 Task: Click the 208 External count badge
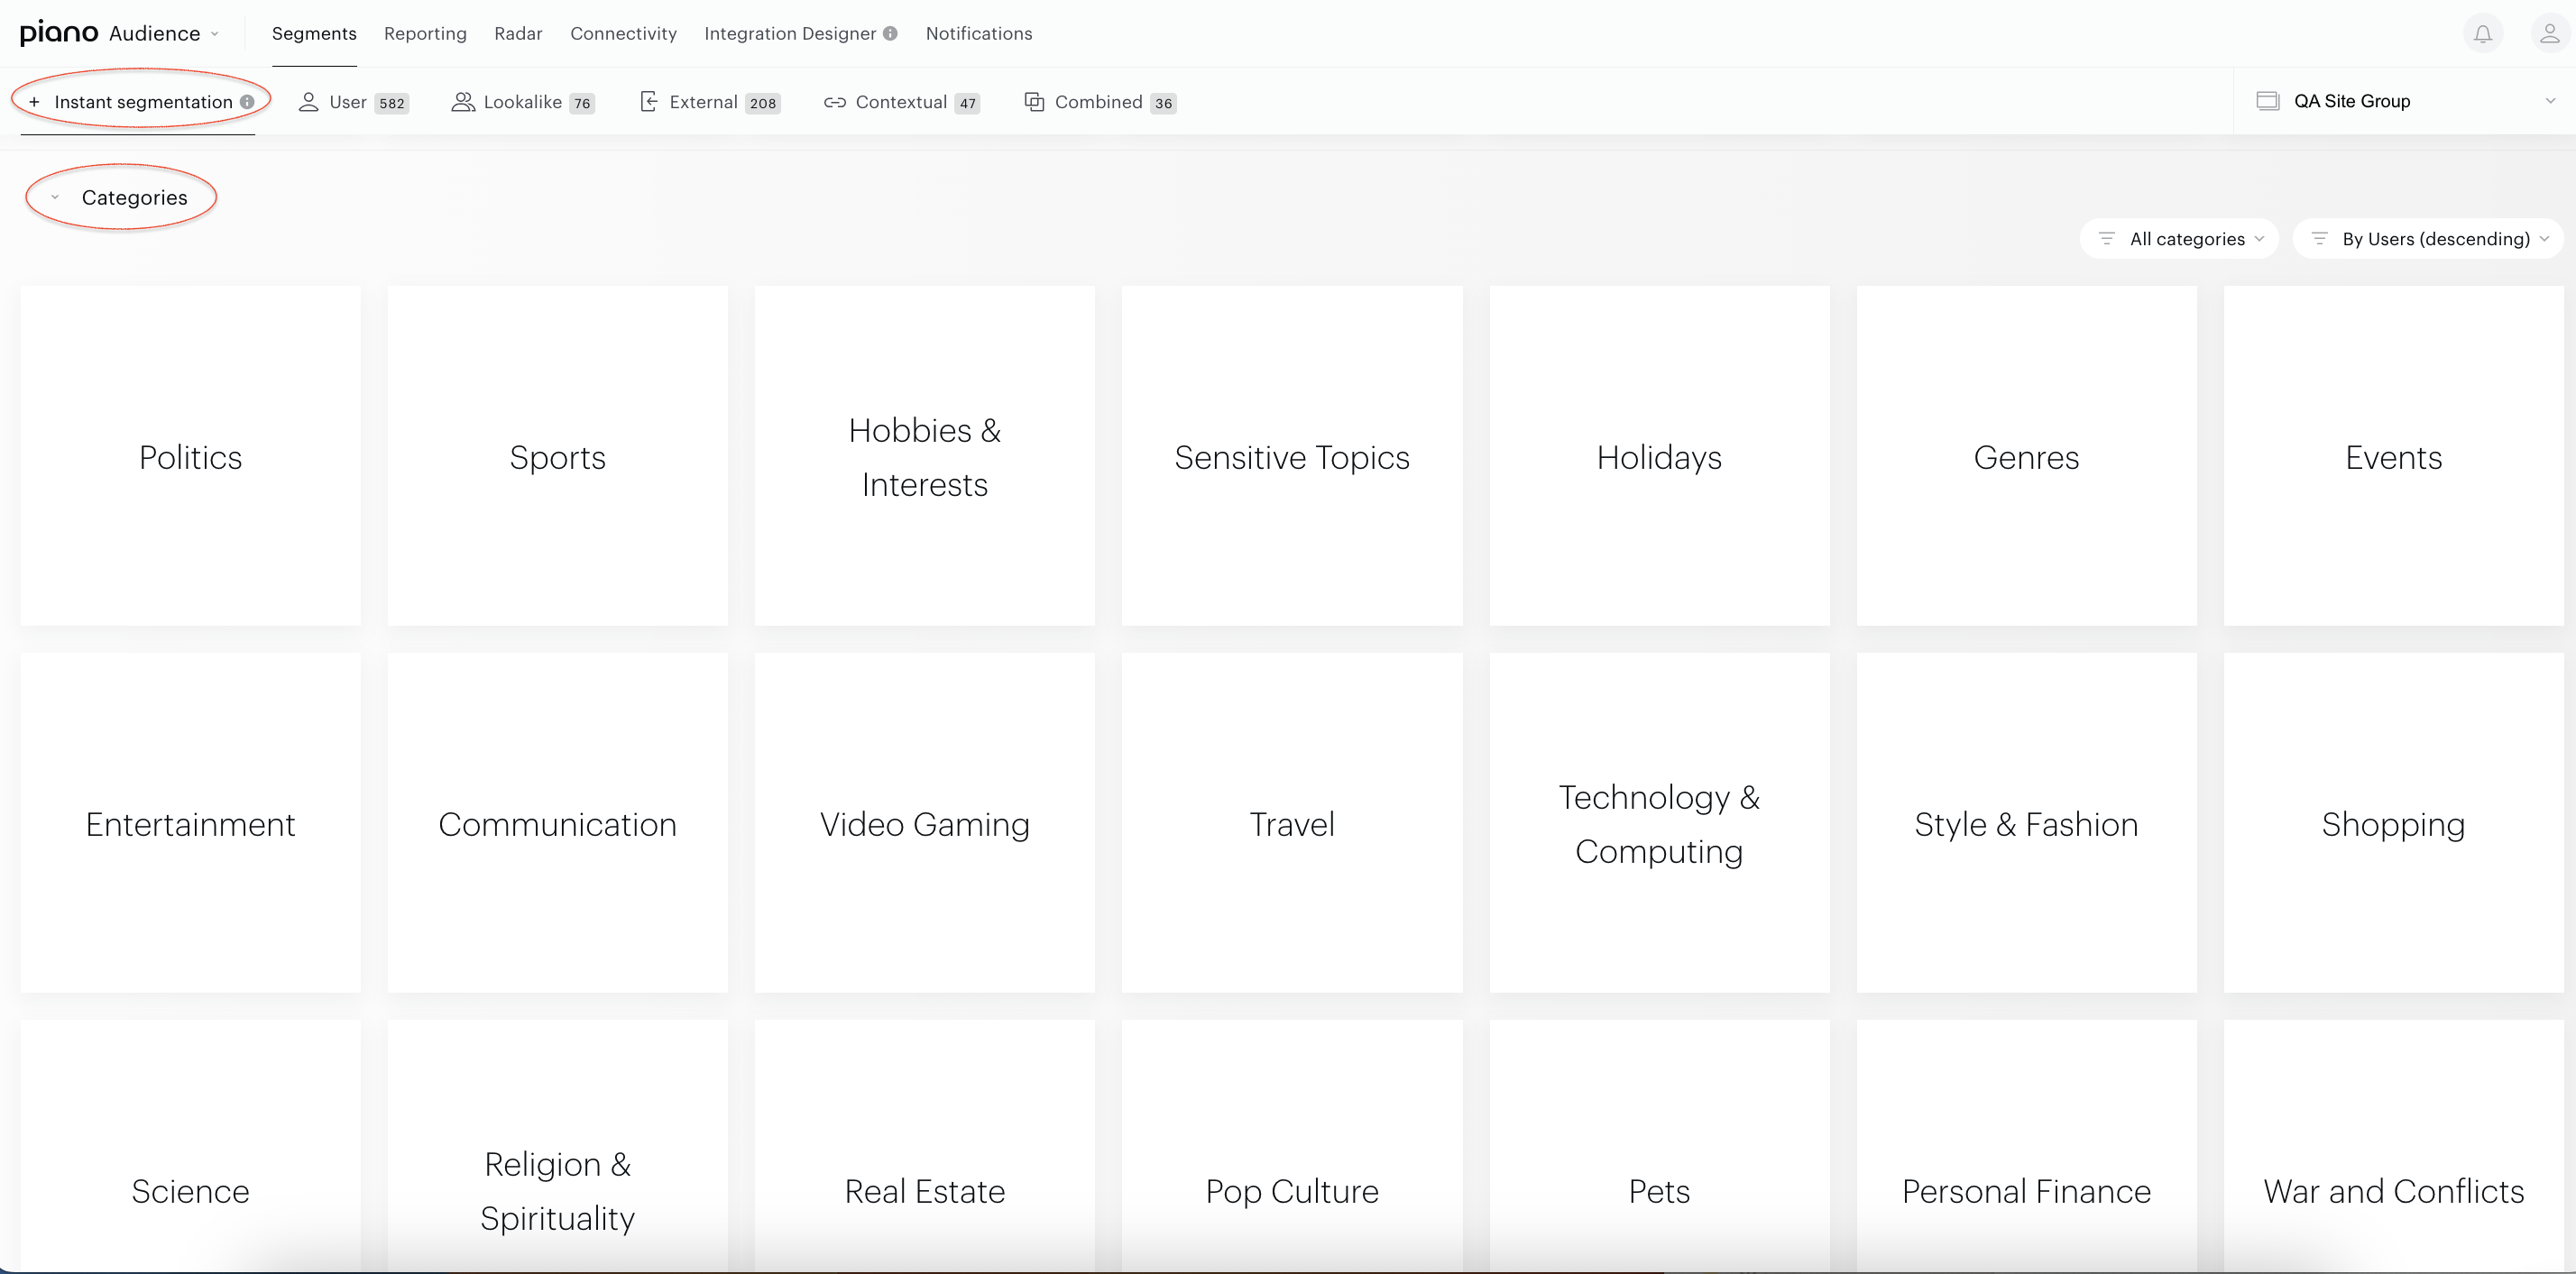[x=763, y=103]
